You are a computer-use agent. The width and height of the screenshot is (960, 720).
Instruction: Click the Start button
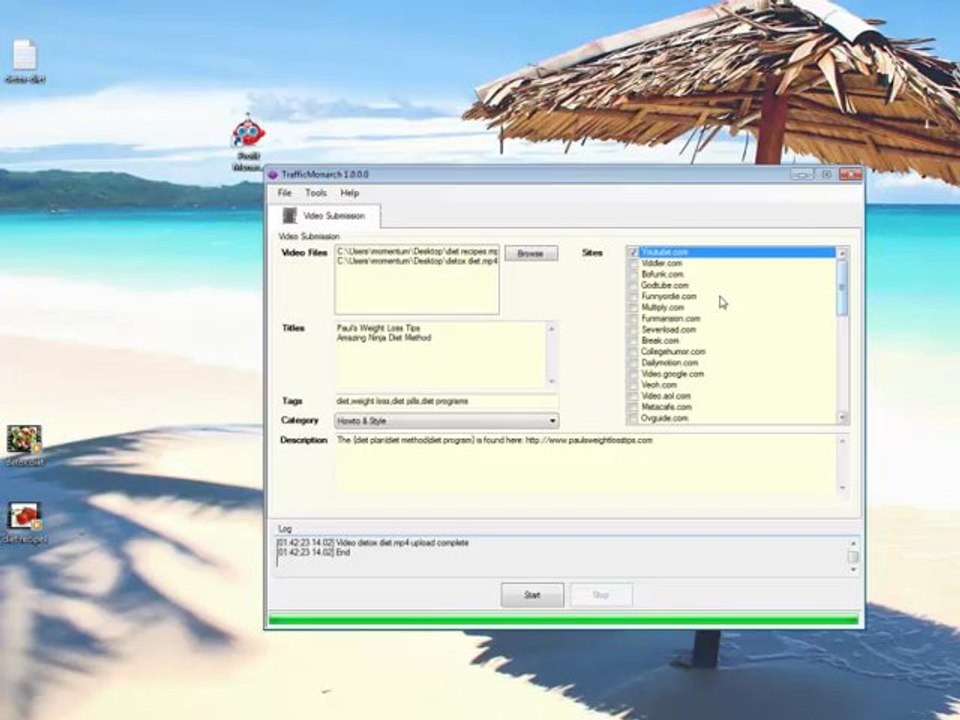(x=532, y=595)
